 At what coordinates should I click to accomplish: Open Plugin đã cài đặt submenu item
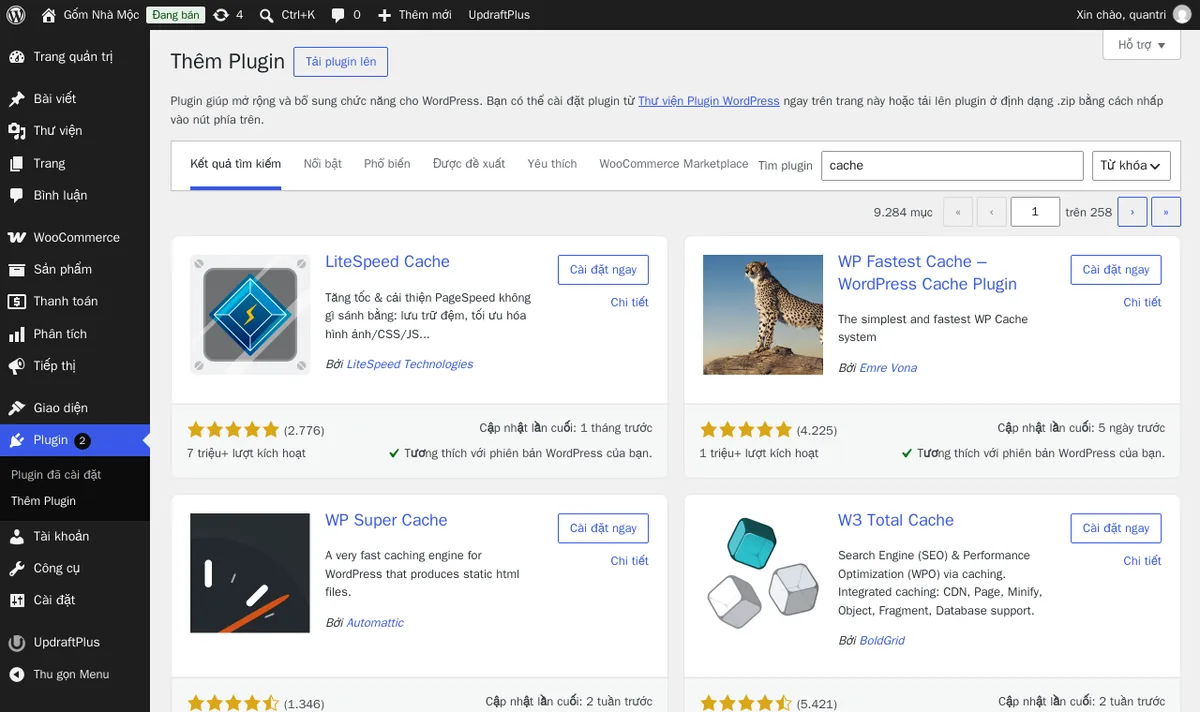[x=56, y=475]
